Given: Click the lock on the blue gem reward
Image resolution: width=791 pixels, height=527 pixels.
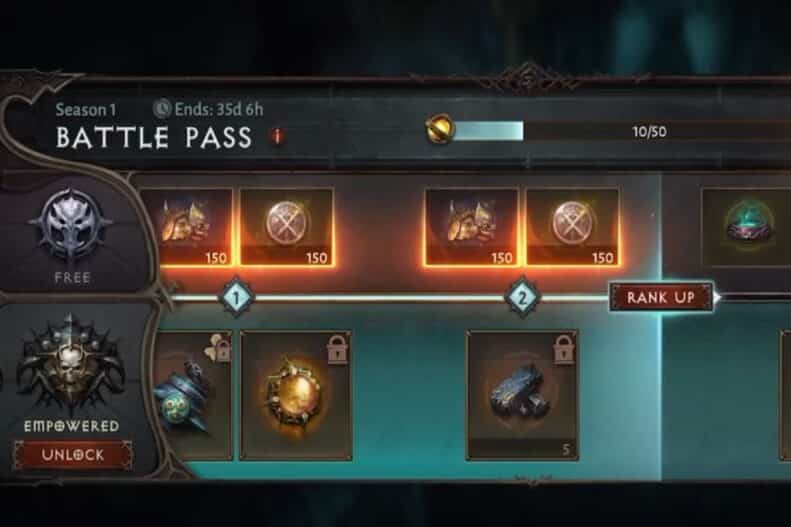Looking at the screenshot, I should click(x=220, y=347).
